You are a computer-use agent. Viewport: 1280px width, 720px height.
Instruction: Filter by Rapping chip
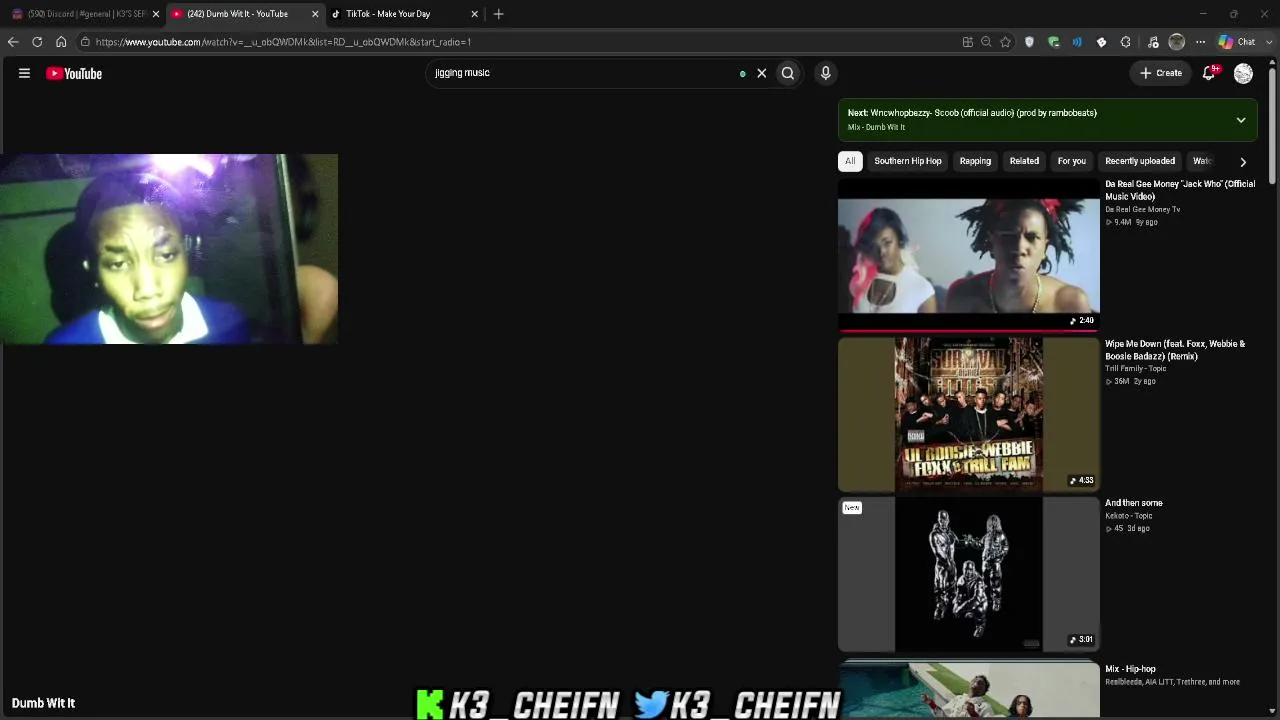[975, 161]
